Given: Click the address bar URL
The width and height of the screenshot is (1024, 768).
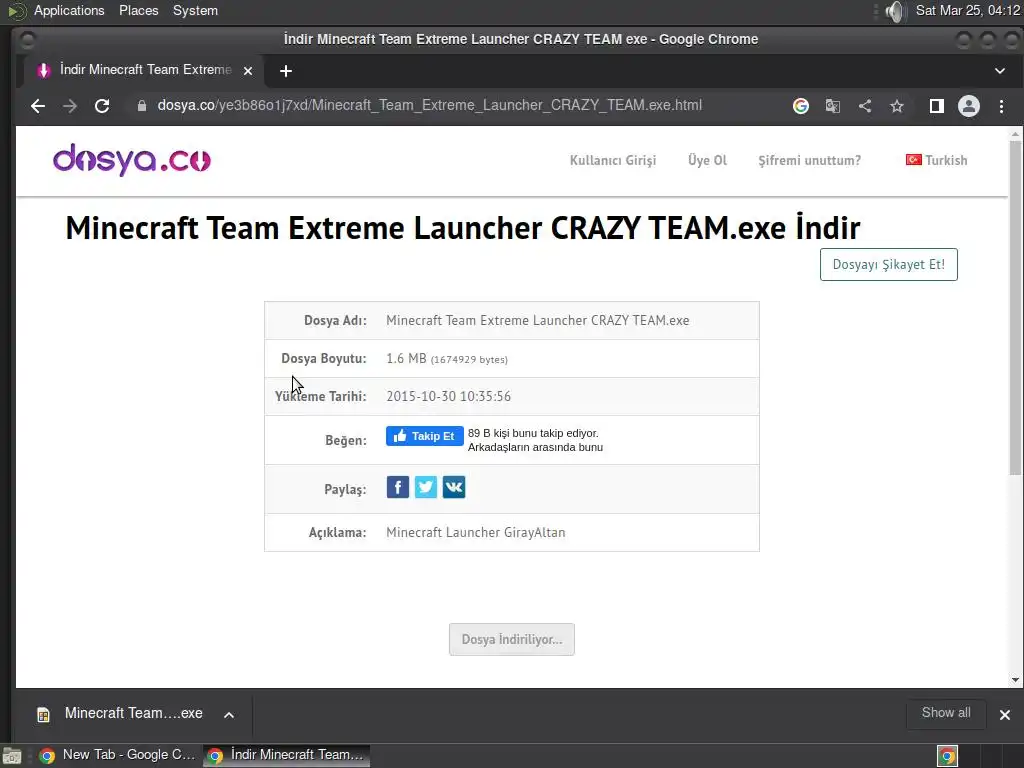Looking at the screenshot, I should 430,105.
